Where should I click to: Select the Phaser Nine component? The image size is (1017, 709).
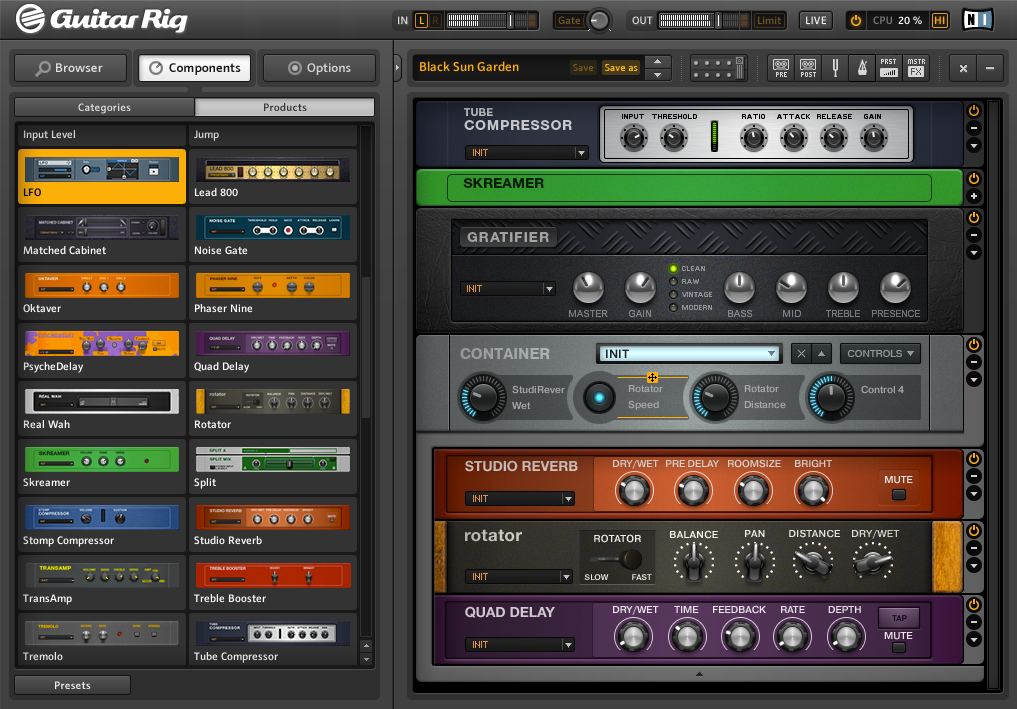tap(273, 293)
